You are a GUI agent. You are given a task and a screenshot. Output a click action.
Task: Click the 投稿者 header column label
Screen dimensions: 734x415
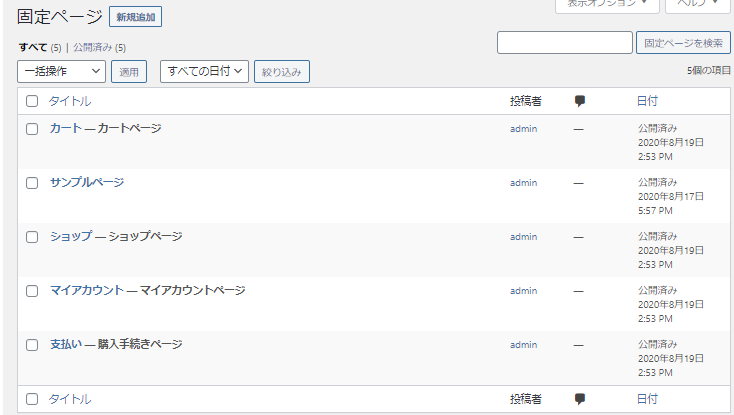tap(526, 101)
